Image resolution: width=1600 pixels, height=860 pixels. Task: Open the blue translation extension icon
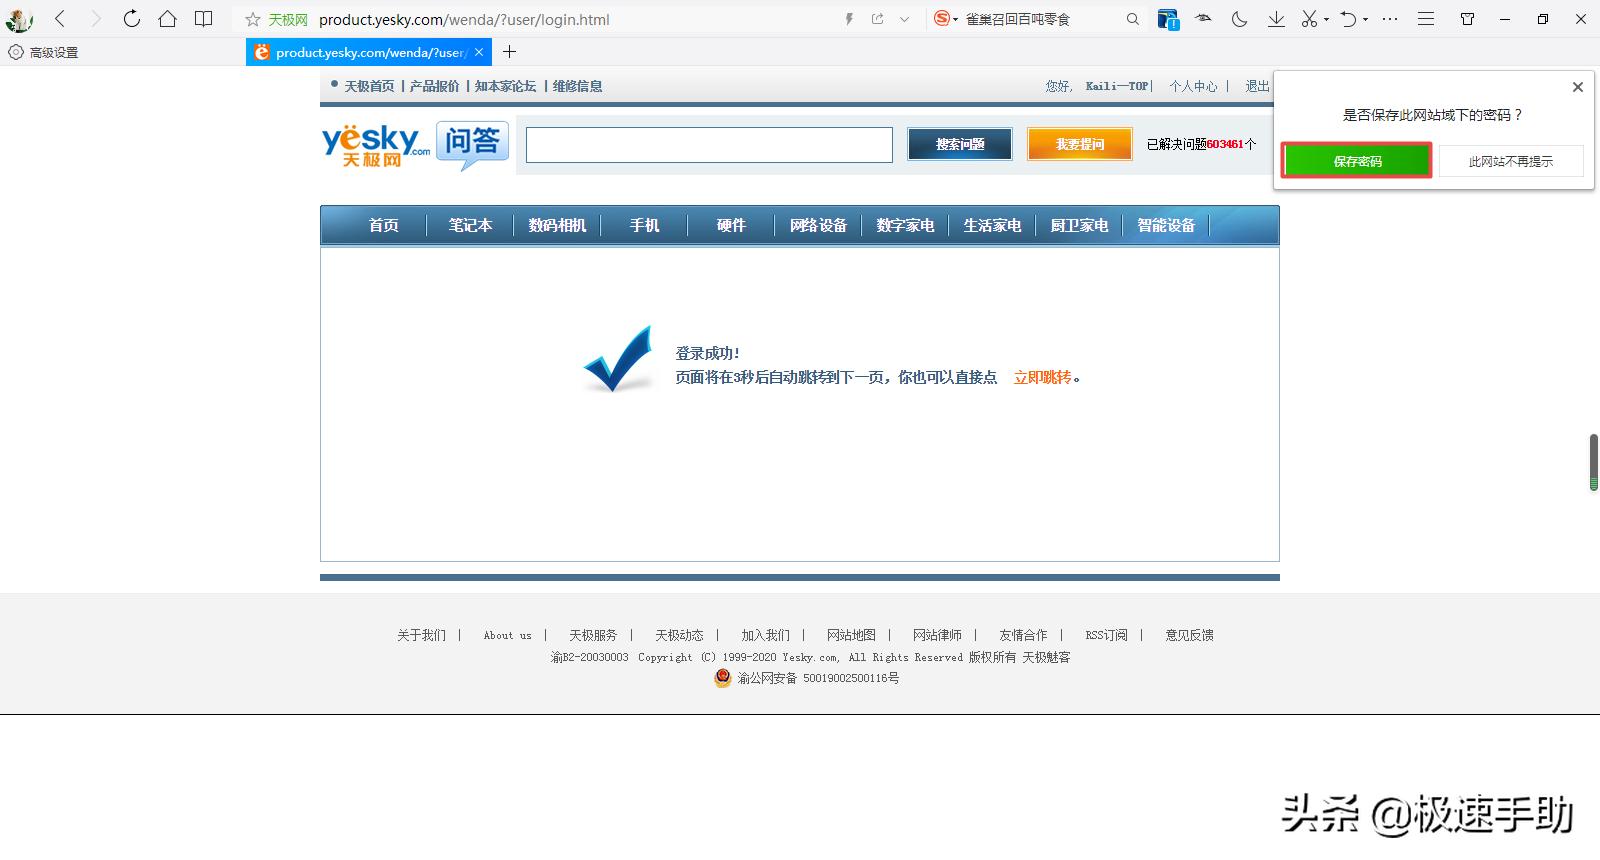[1167, 19]
